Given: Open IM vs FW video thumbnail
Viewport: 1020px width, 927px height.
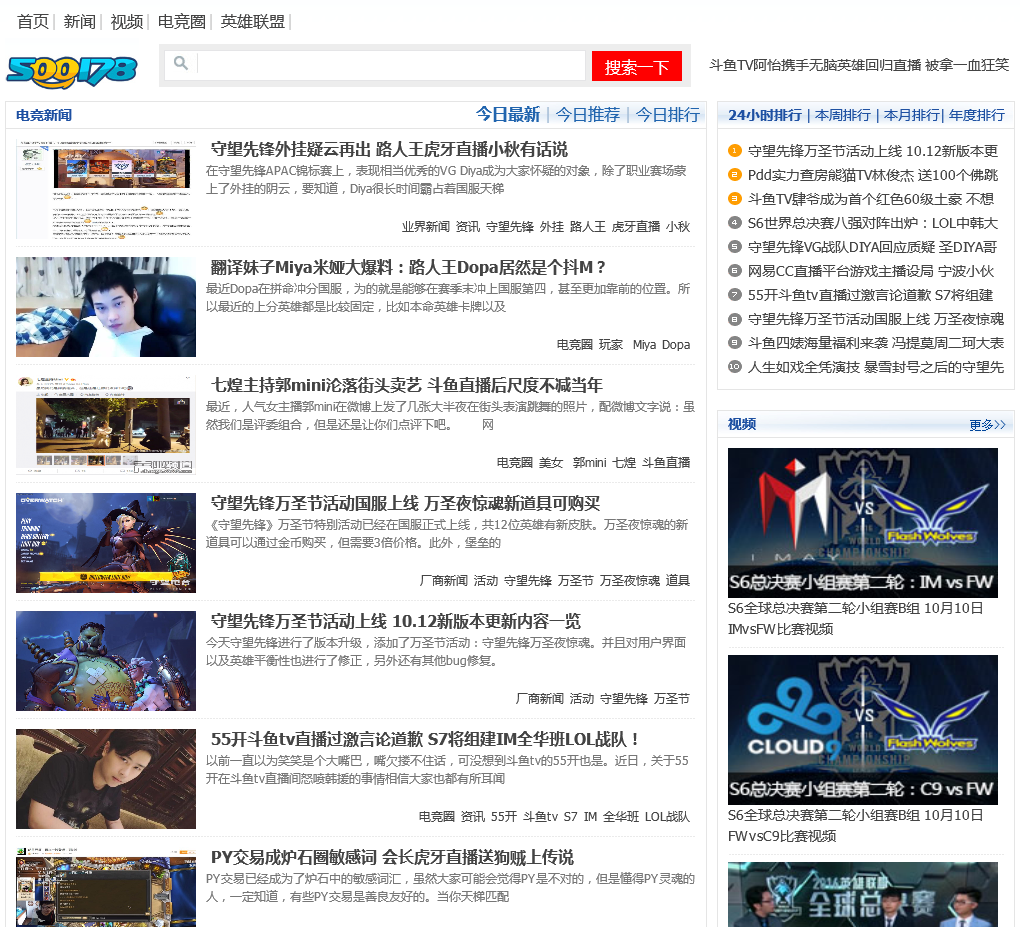Looking at the screenshot, I should pos(863,522).
